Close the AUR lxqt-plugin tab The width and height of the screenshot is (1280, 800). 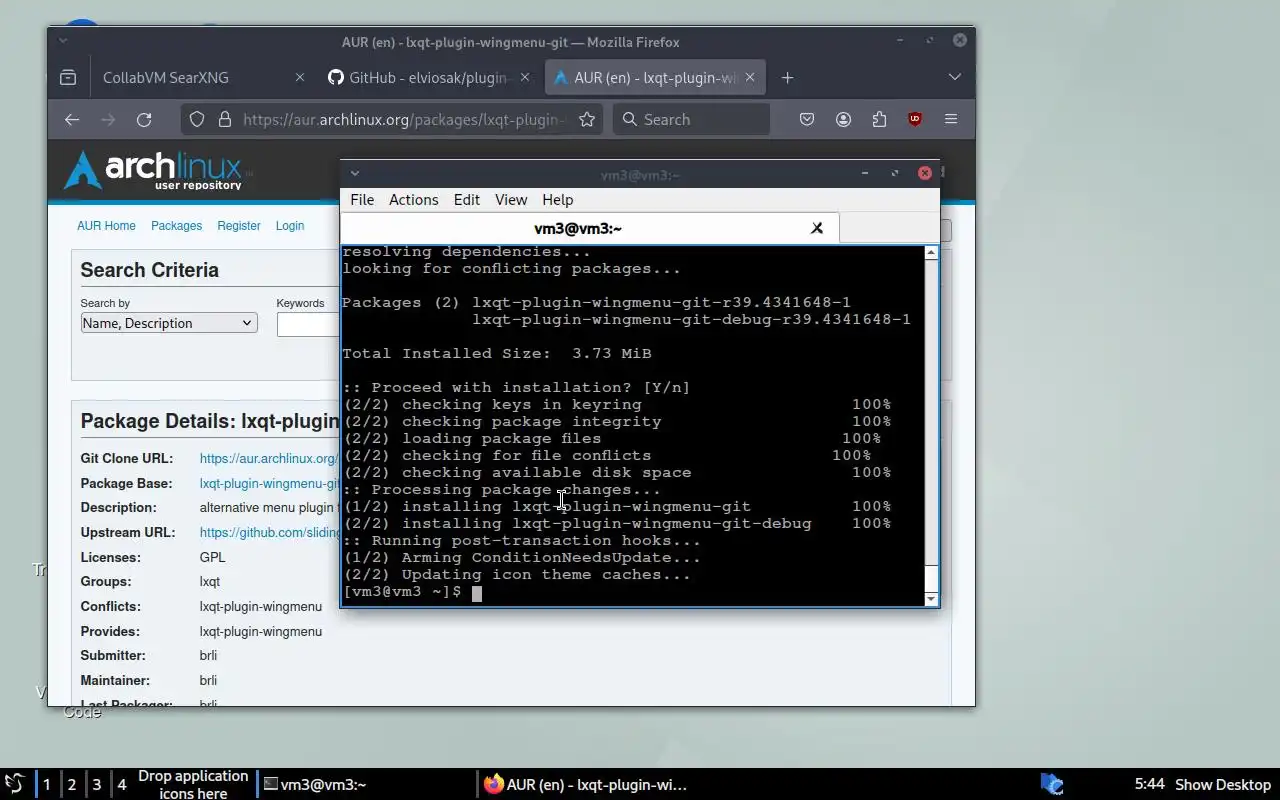750,77
